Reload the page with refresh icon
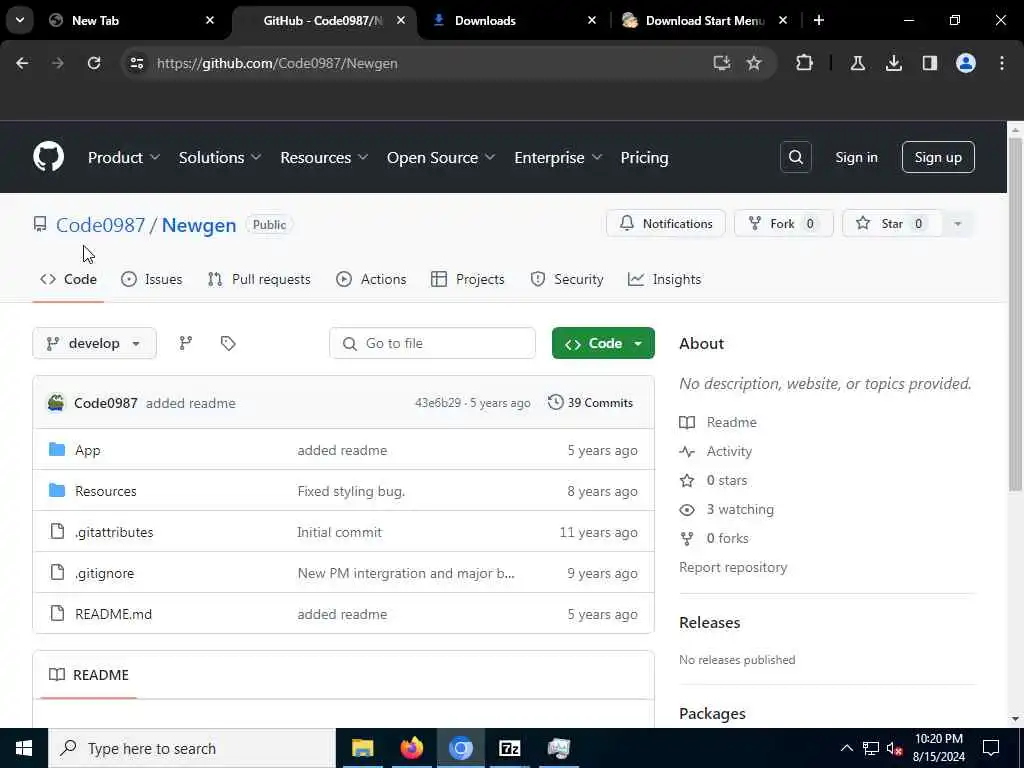This screenshot has width=1024, height=768. pos(94,63)
